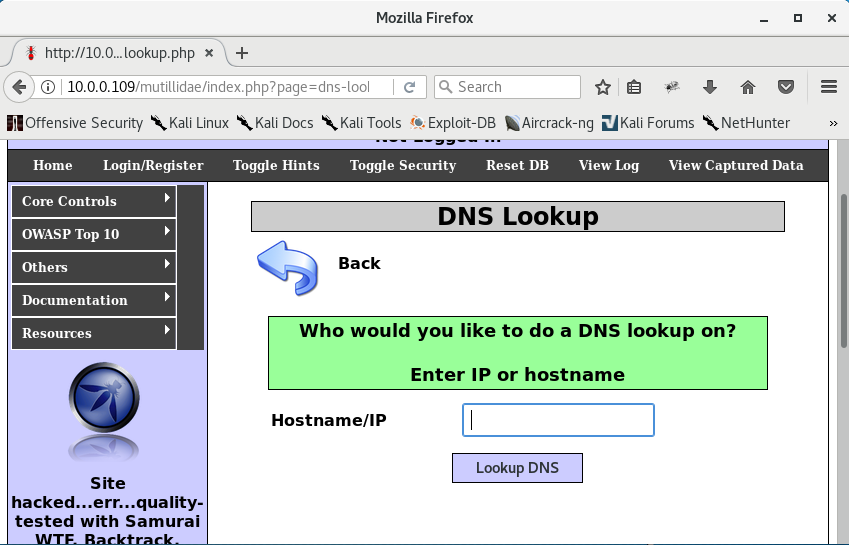Viewport: 849px width, 545px height.
Task: Open View Captured Data
Action: tap(736, 166)
